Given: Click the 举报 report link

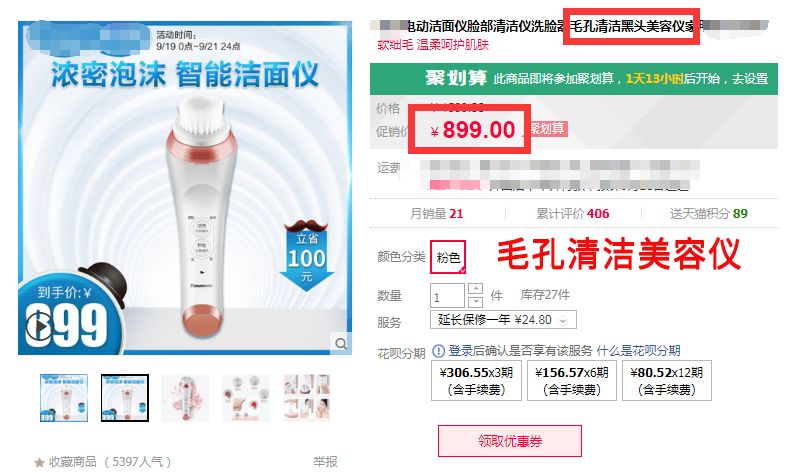Looking at the screenshot, I should (x=325, y=462).
